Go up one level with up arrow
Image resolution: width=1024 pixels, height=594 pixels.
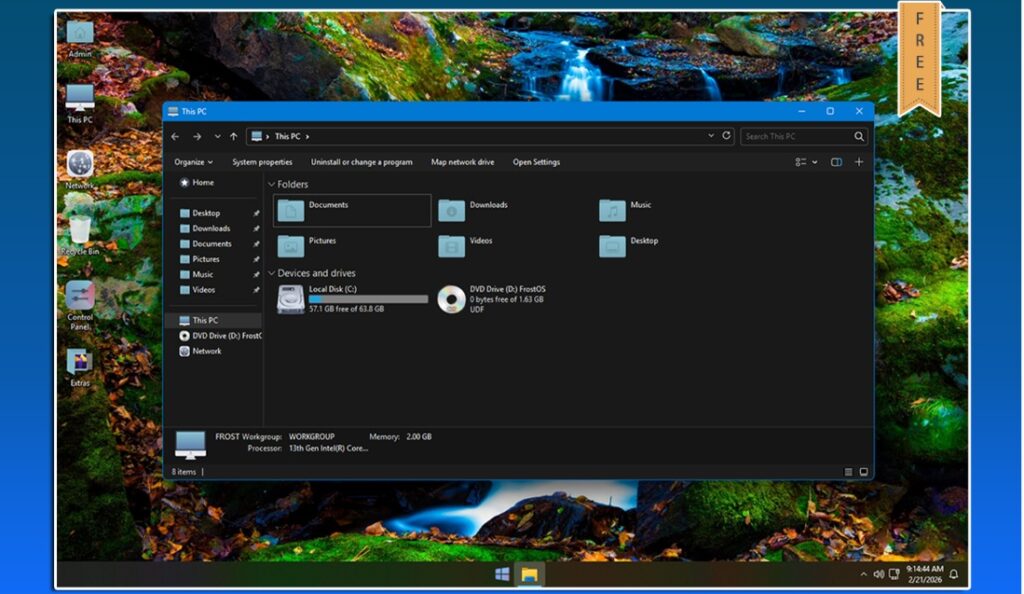[x=234, y=136]
